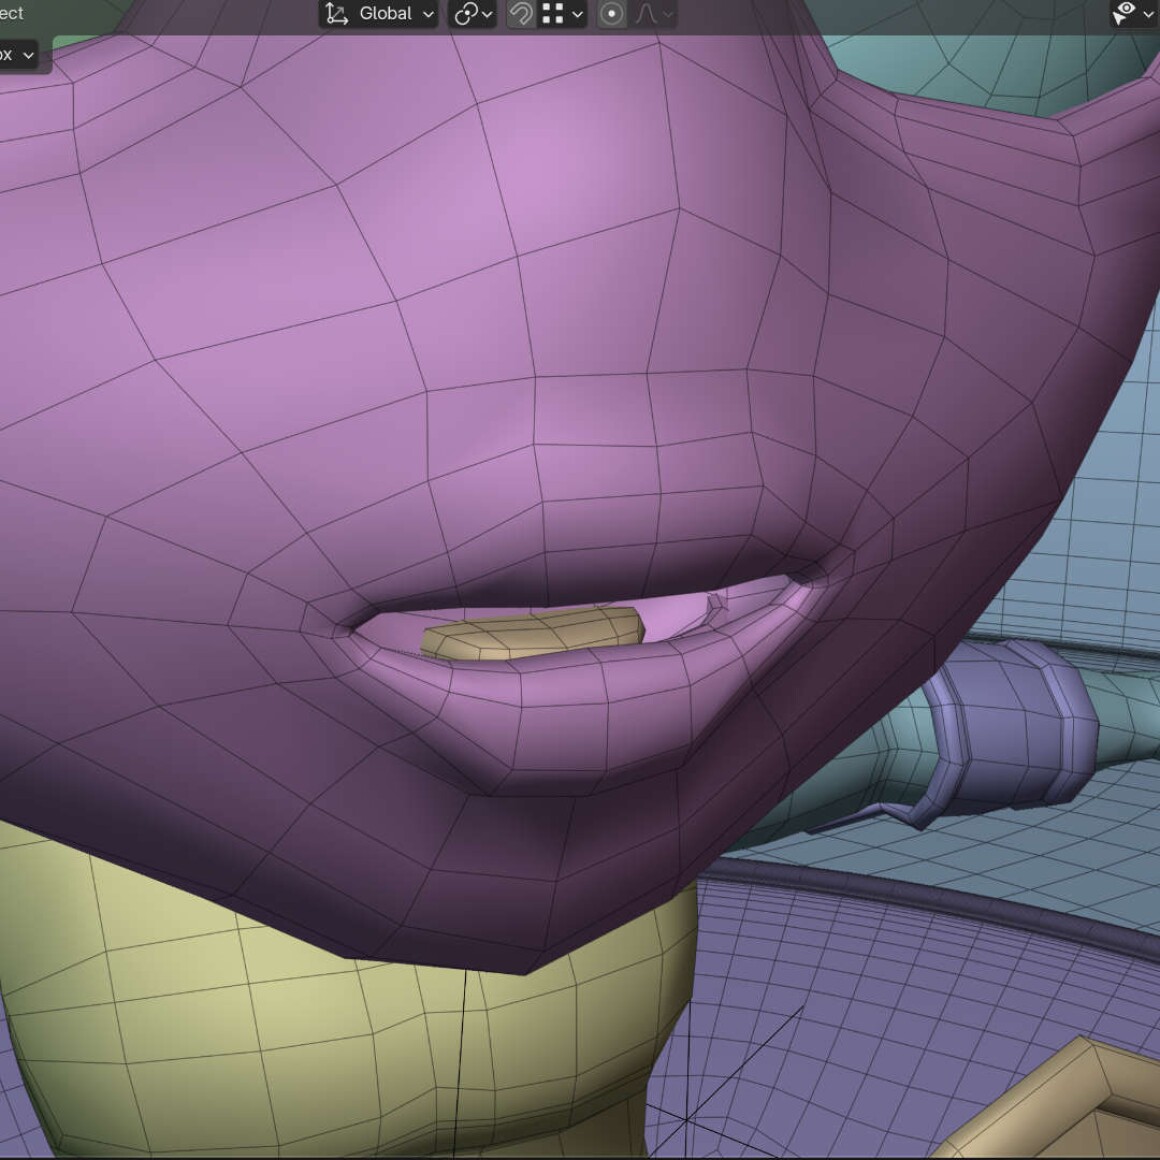Screen dimensions: 1160x1160
Task: Open the transform pivot point dropdown
Action: 473,14
